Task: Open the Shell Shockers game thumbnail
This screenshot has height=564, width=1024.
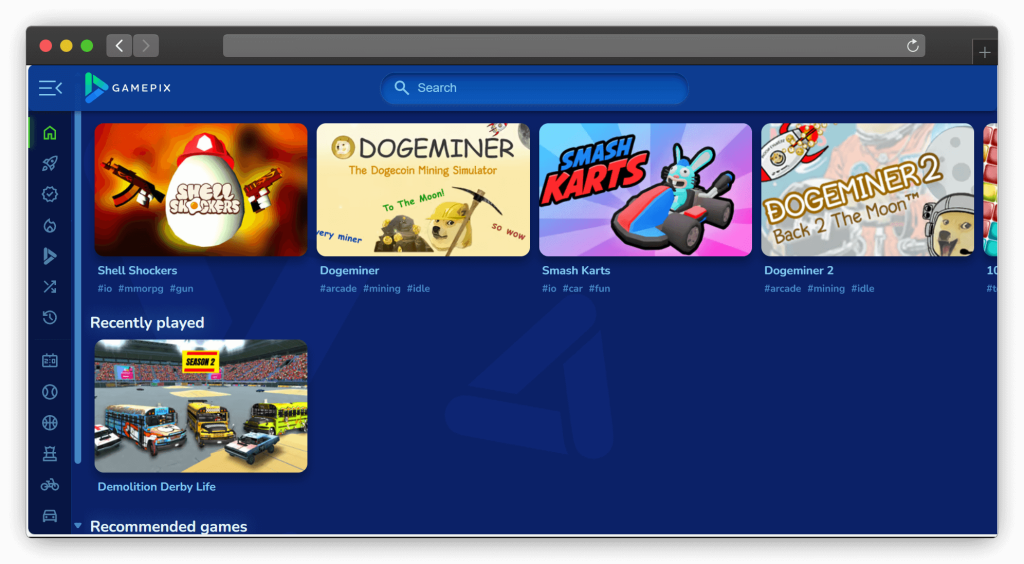Action: (x=201, y=190)
